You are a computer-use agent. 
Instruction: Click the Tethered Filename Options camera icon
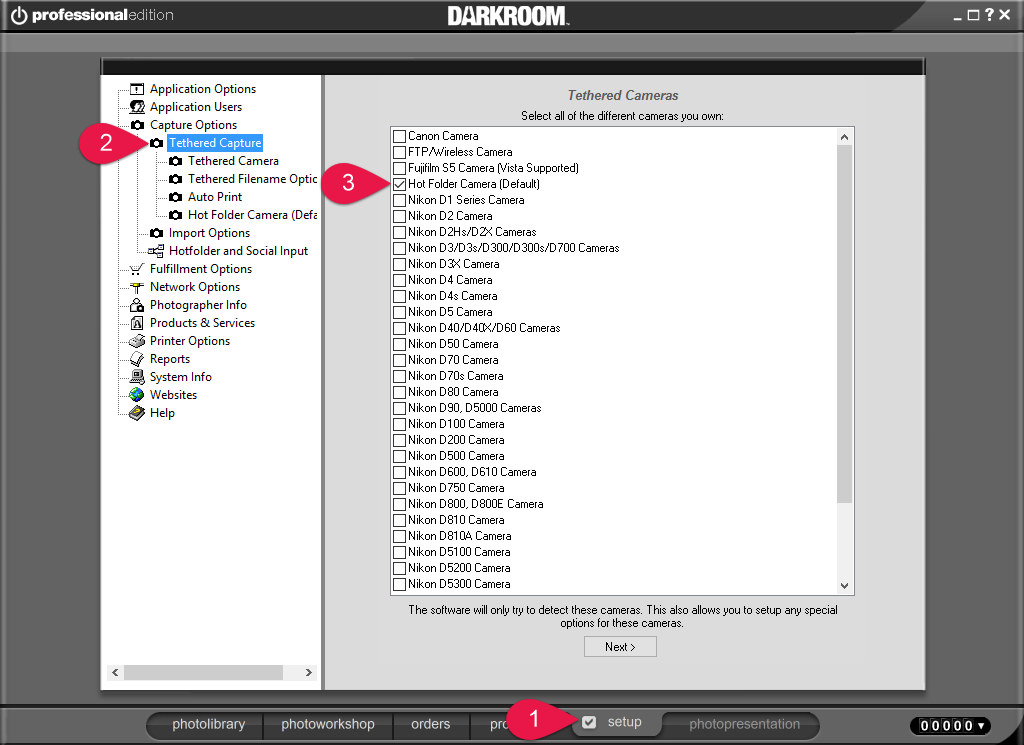pyautogui.click(x=175, y=179)
